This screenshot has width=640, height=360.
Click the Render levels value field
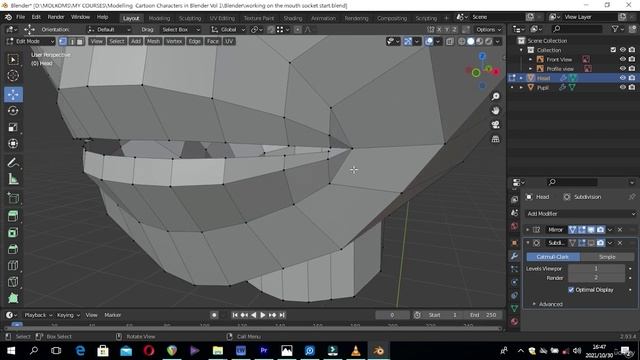click(596, 278)
